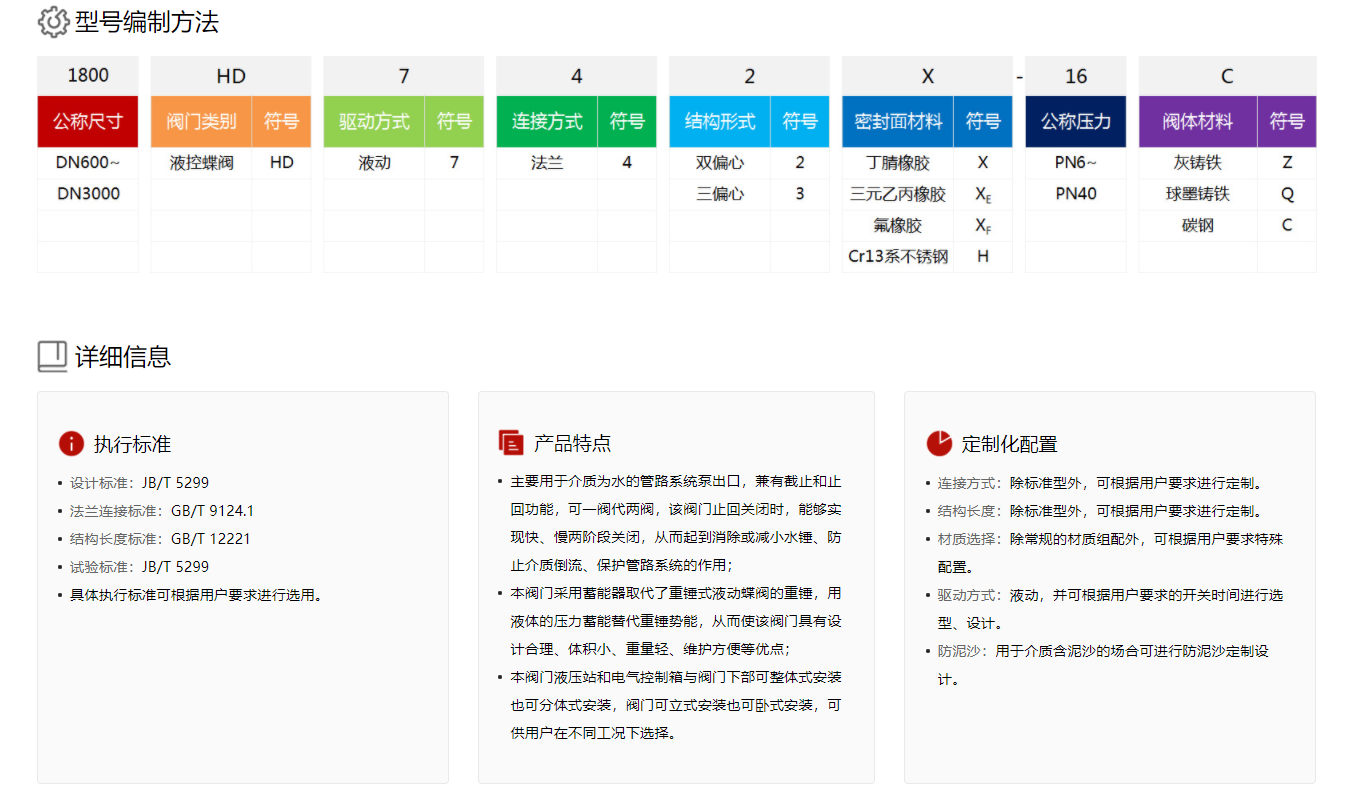
Task: Click the navy 公称压力 header
Action: pyautogui.click(x=1075, y=122)
